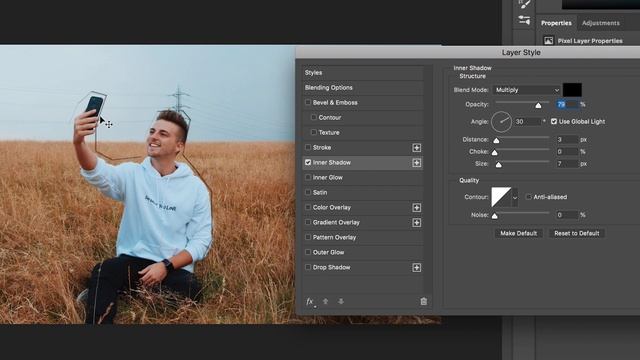Enable the Gradient Overlay checkbox
Screen dimensions: 640x360
(308, 222)
